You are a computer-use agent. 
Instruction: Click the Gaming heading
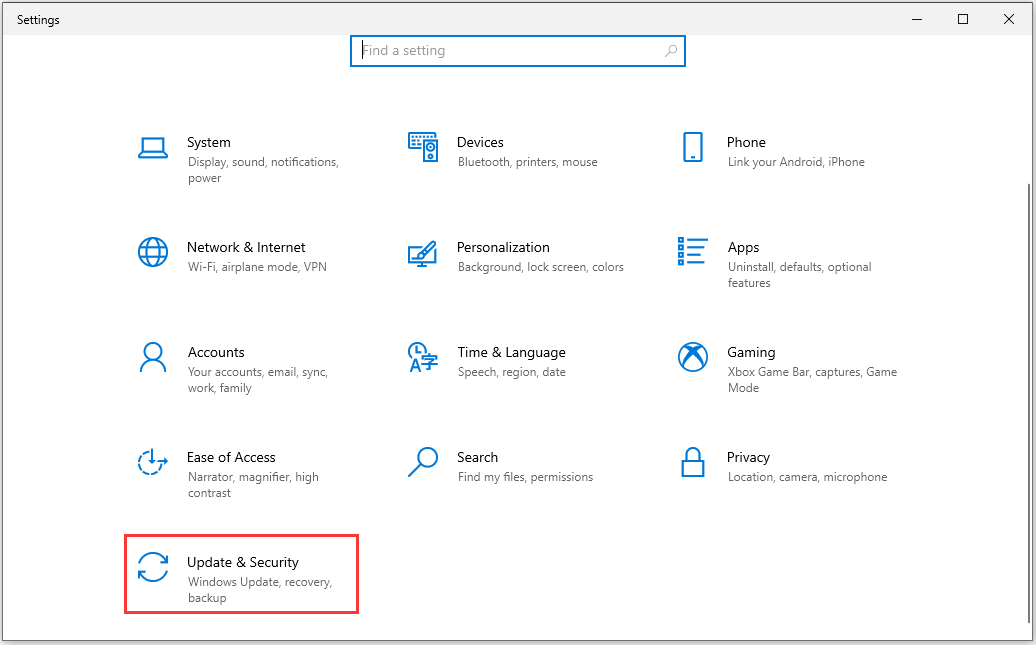[751, 352]
